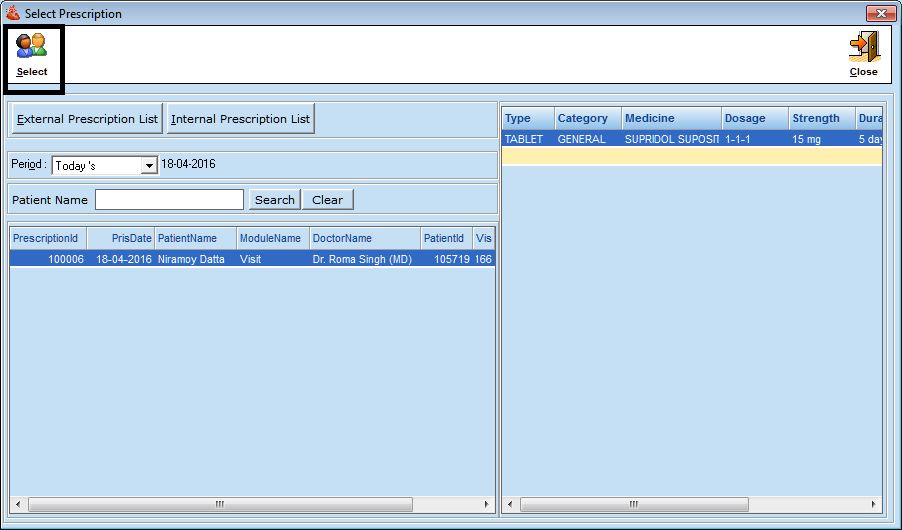The image size is (902, 530).
Task: Click the app icon in title bar
Action: 13,14
